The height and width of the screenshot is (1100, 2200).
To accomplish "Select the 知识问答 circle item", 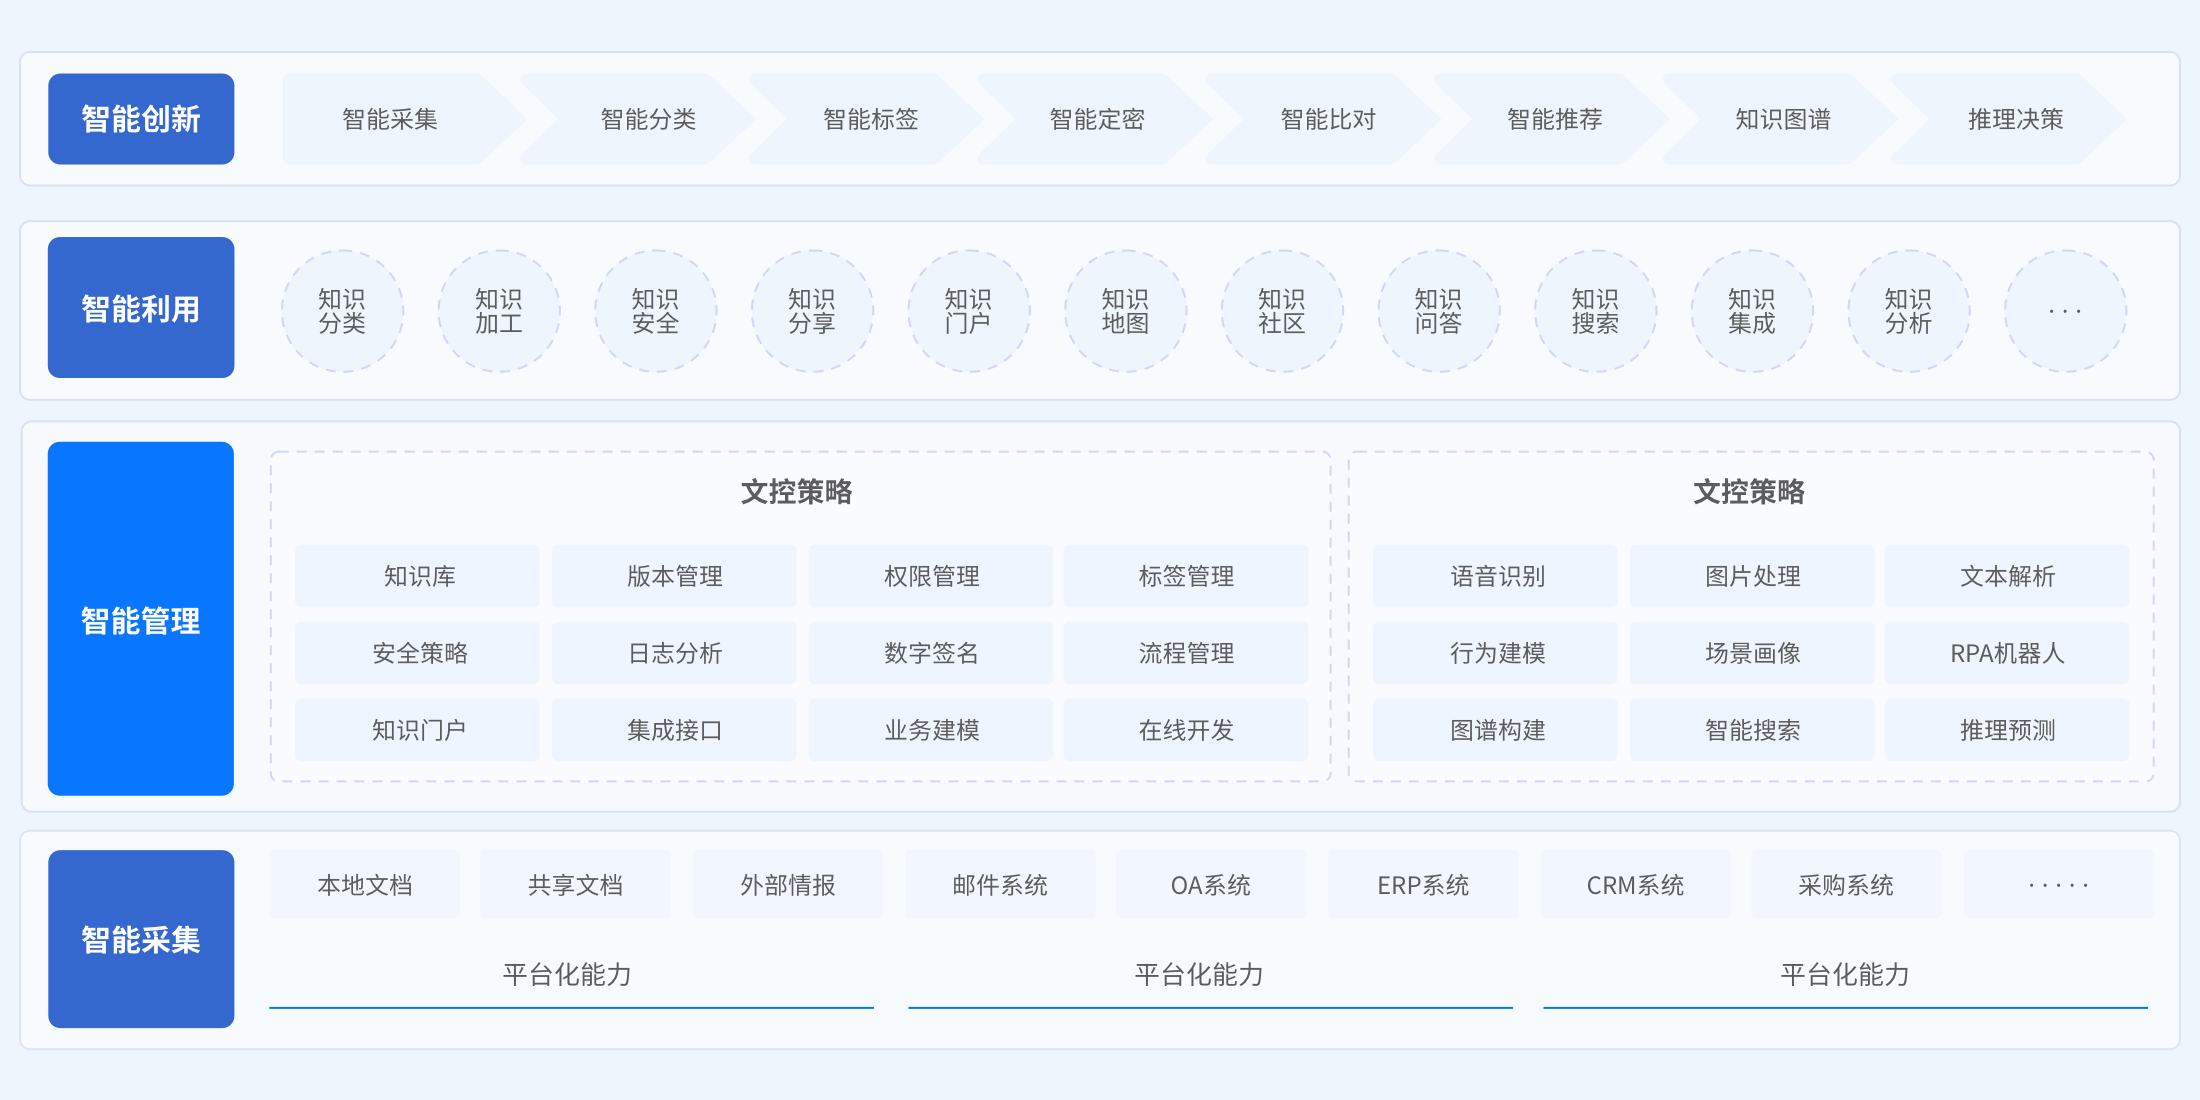I will pos(1438,311).
